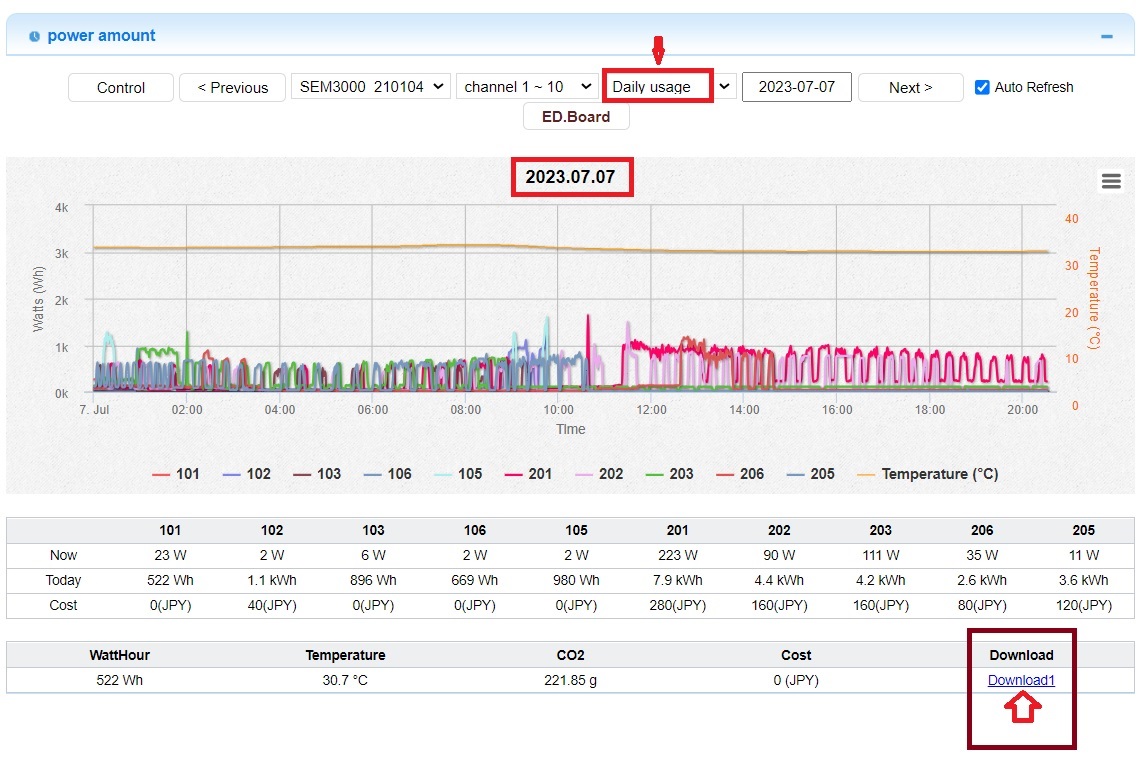
Task: Click the 12:00 time axis label
Action: (x=651, y=410)
